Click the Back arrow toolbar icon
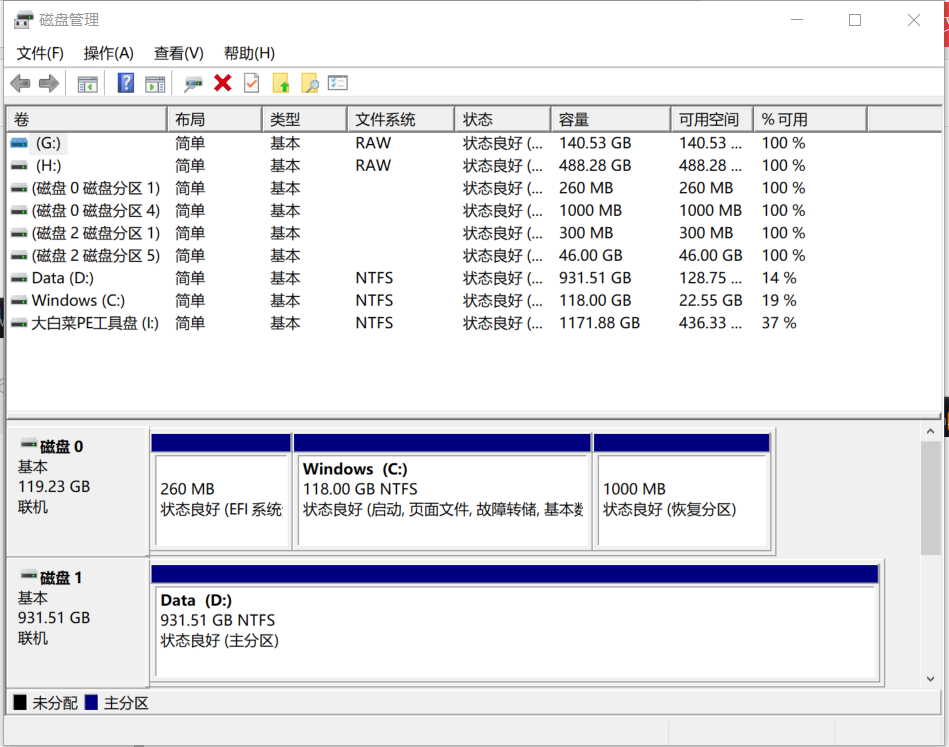 [x=21, y=84]
